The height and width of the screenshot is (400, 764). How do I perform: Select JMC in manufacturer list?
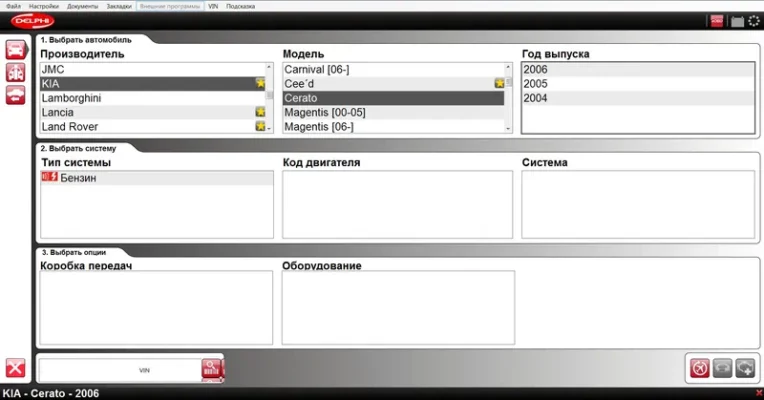(153, 69)
